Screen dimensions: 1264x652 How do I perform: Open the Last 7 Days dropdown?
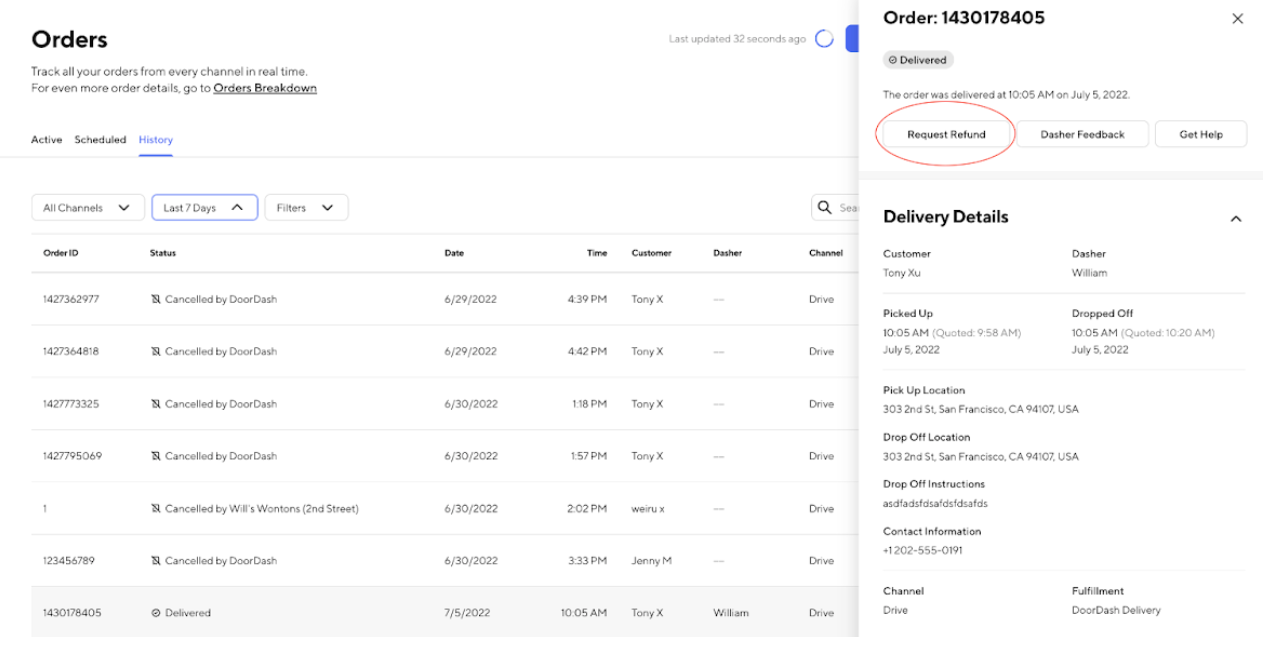[x=204, y=208]
